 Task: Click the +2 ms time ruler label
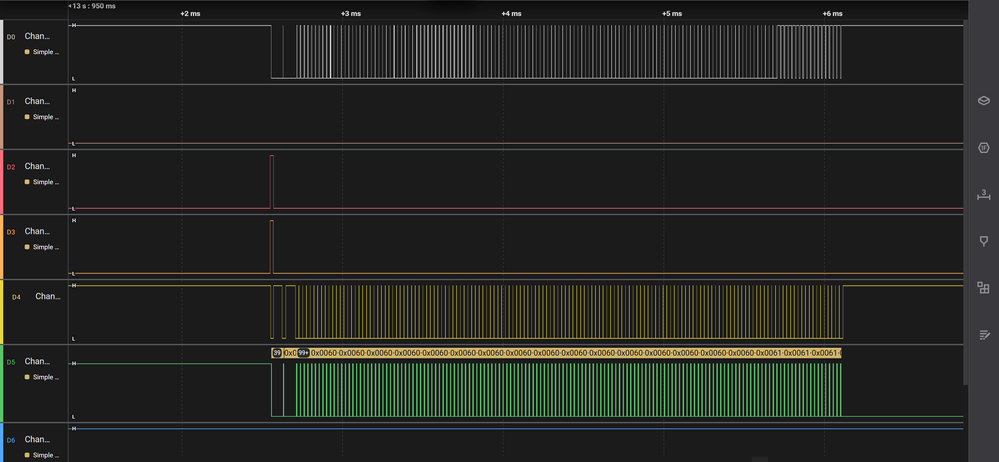coord(190,13)
